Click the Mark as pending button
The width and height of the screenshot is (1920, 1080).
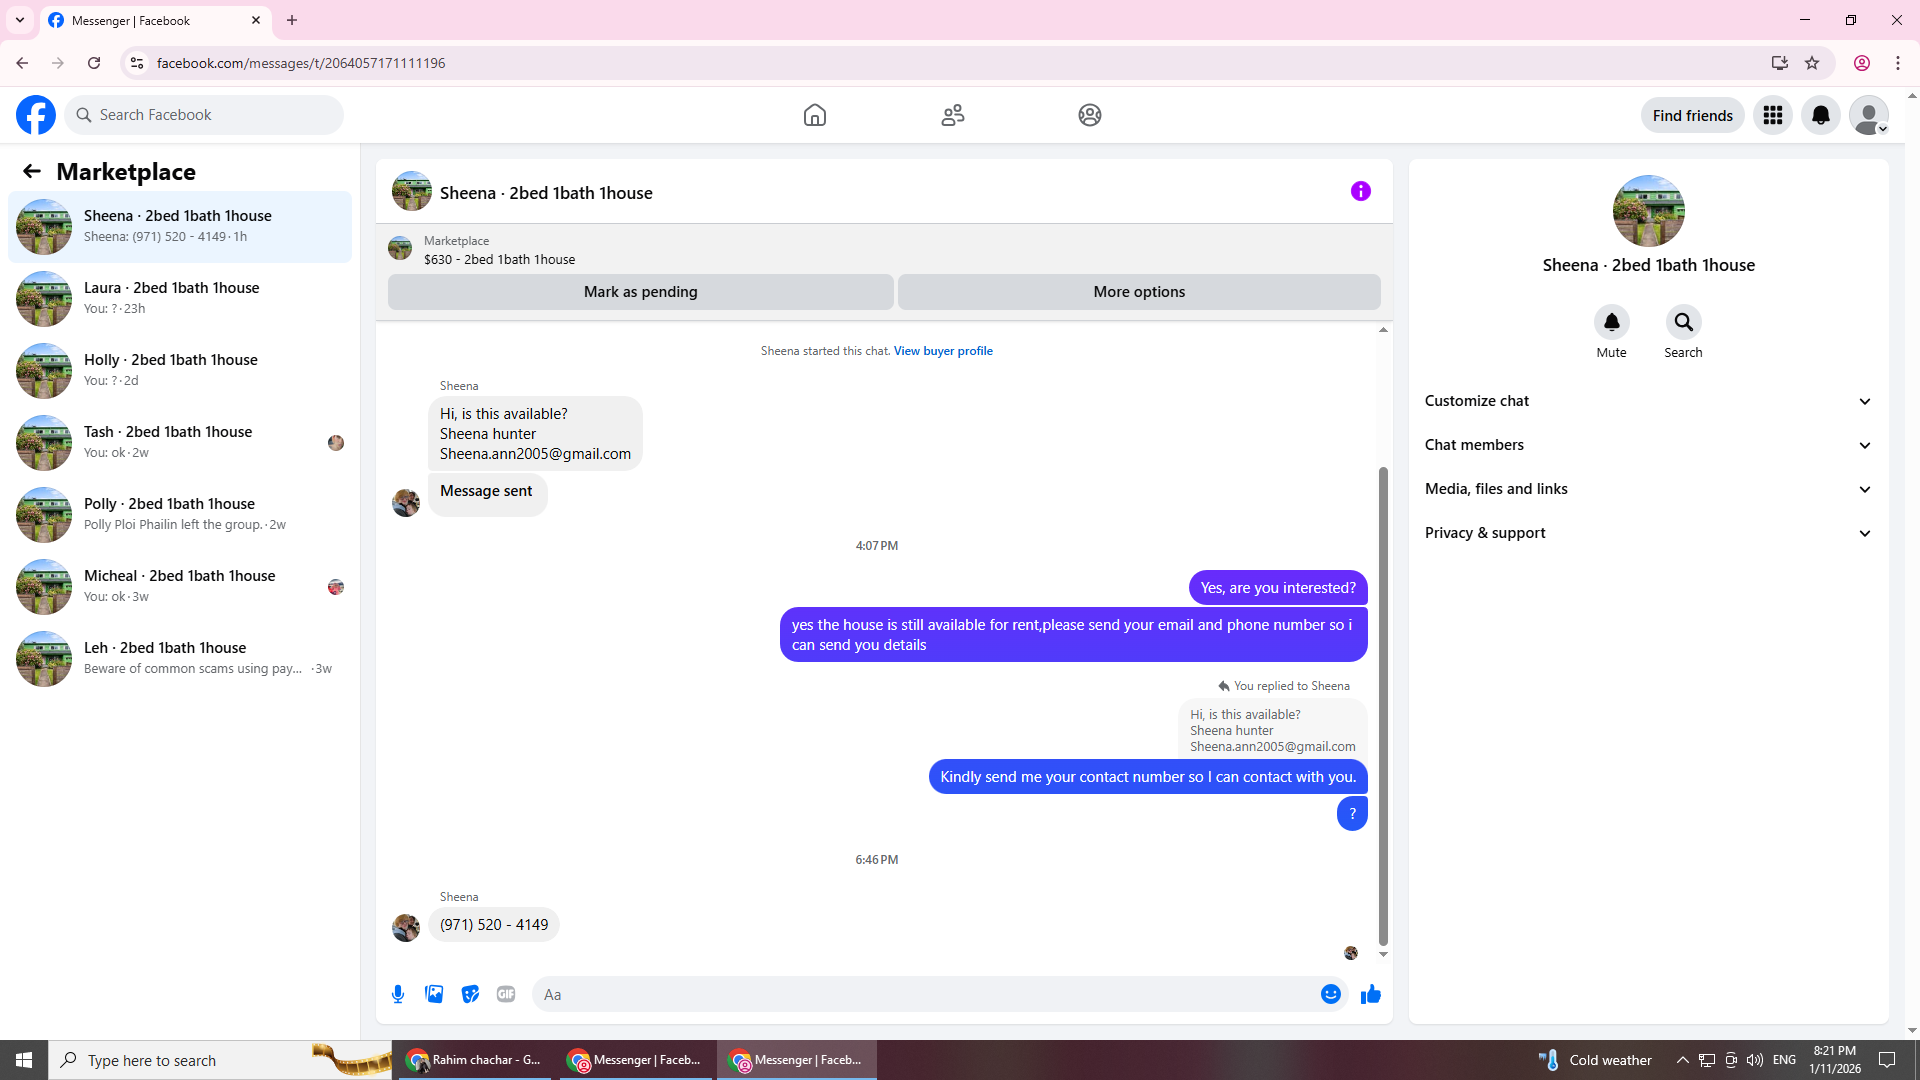tap(641, 292)
